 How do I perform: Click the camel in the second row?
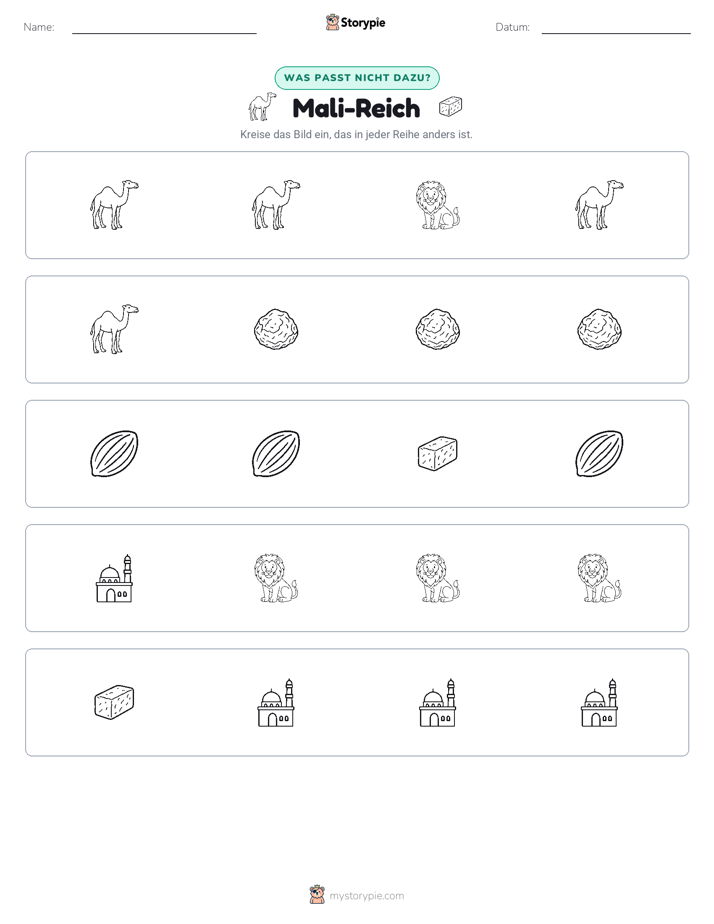tap(114, 329)
